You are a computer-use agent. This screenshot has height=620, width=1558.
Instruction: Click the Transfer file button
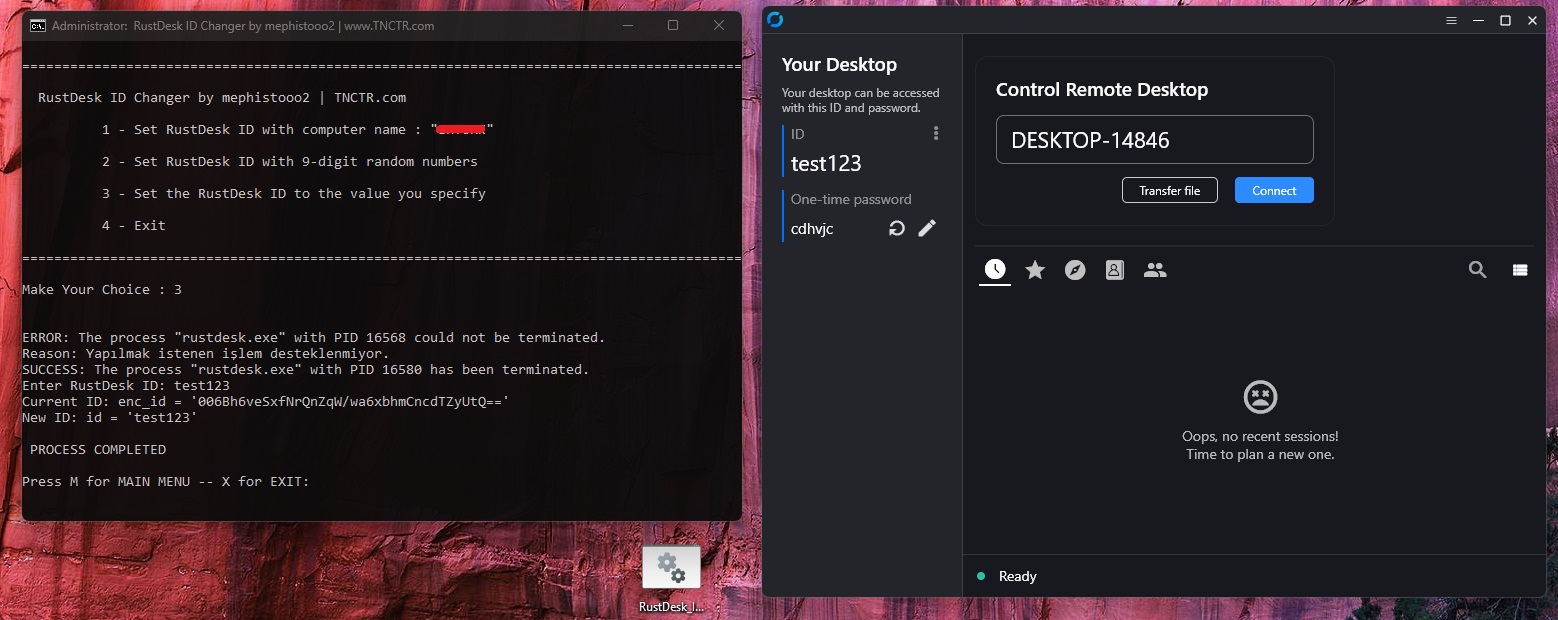tap(1170, 190)
